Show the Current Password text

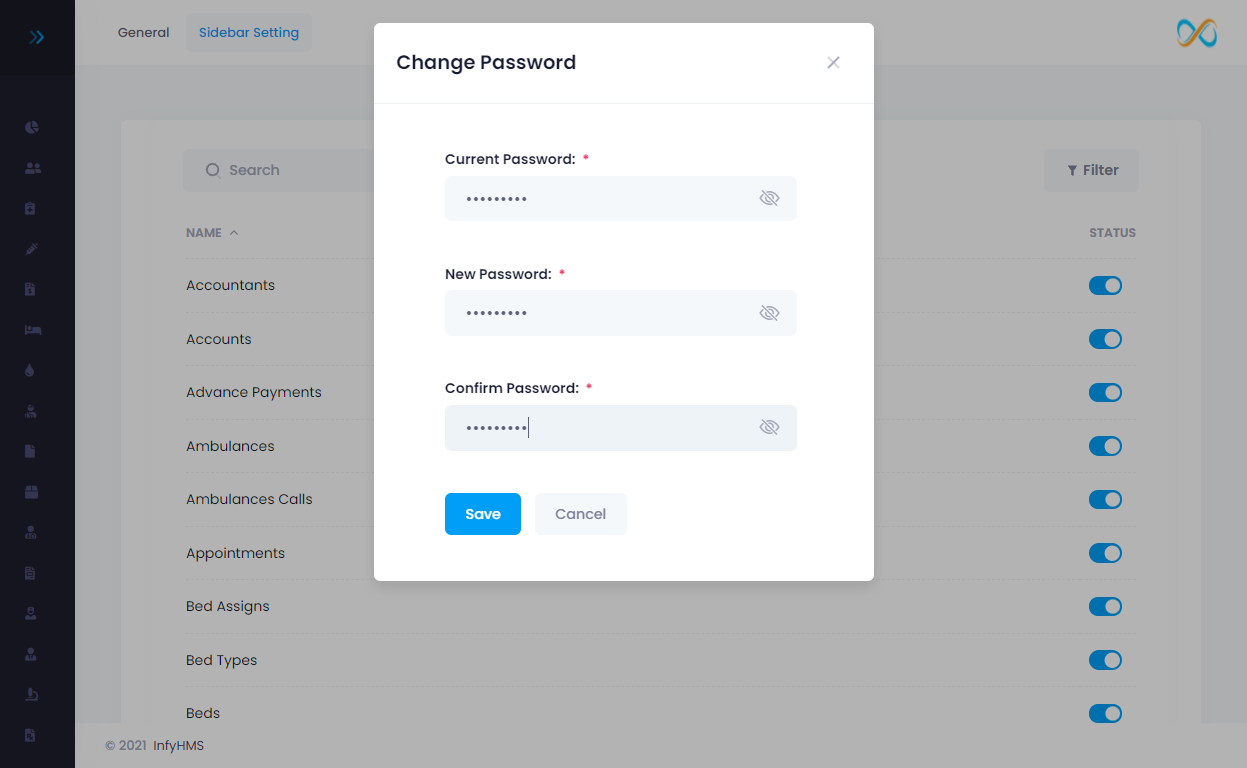[x=769, y=198]
